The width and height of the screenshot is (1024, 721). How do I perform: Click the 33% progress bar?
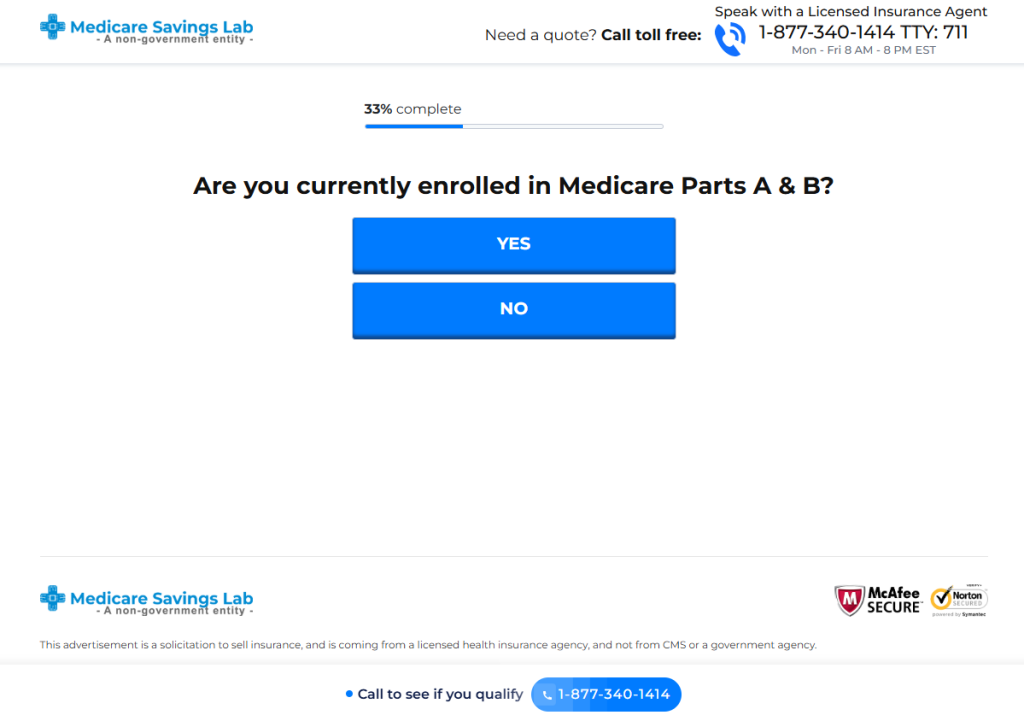pyautogui.click(x=513, y=126)
